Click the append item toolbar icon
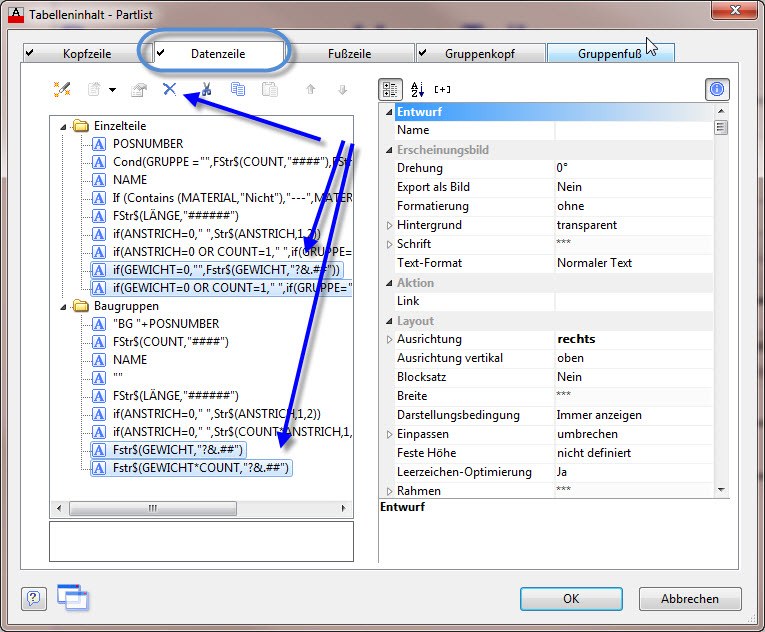 click(94, 89)
